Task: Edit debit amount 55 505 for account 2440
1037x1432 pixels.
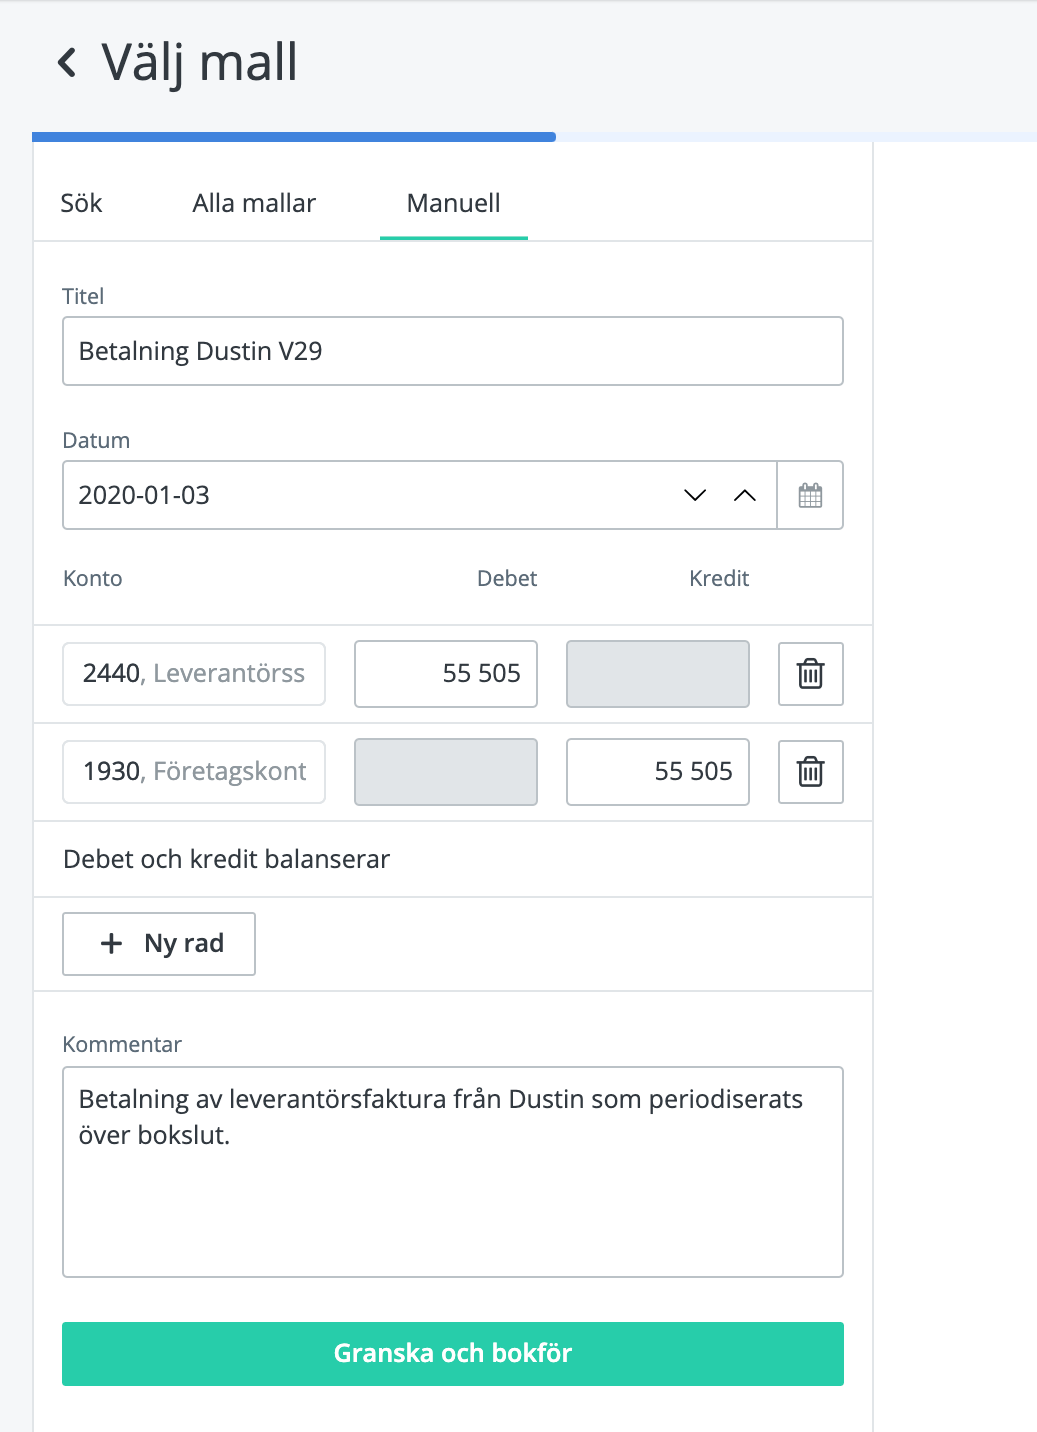Action: [446, 674]
